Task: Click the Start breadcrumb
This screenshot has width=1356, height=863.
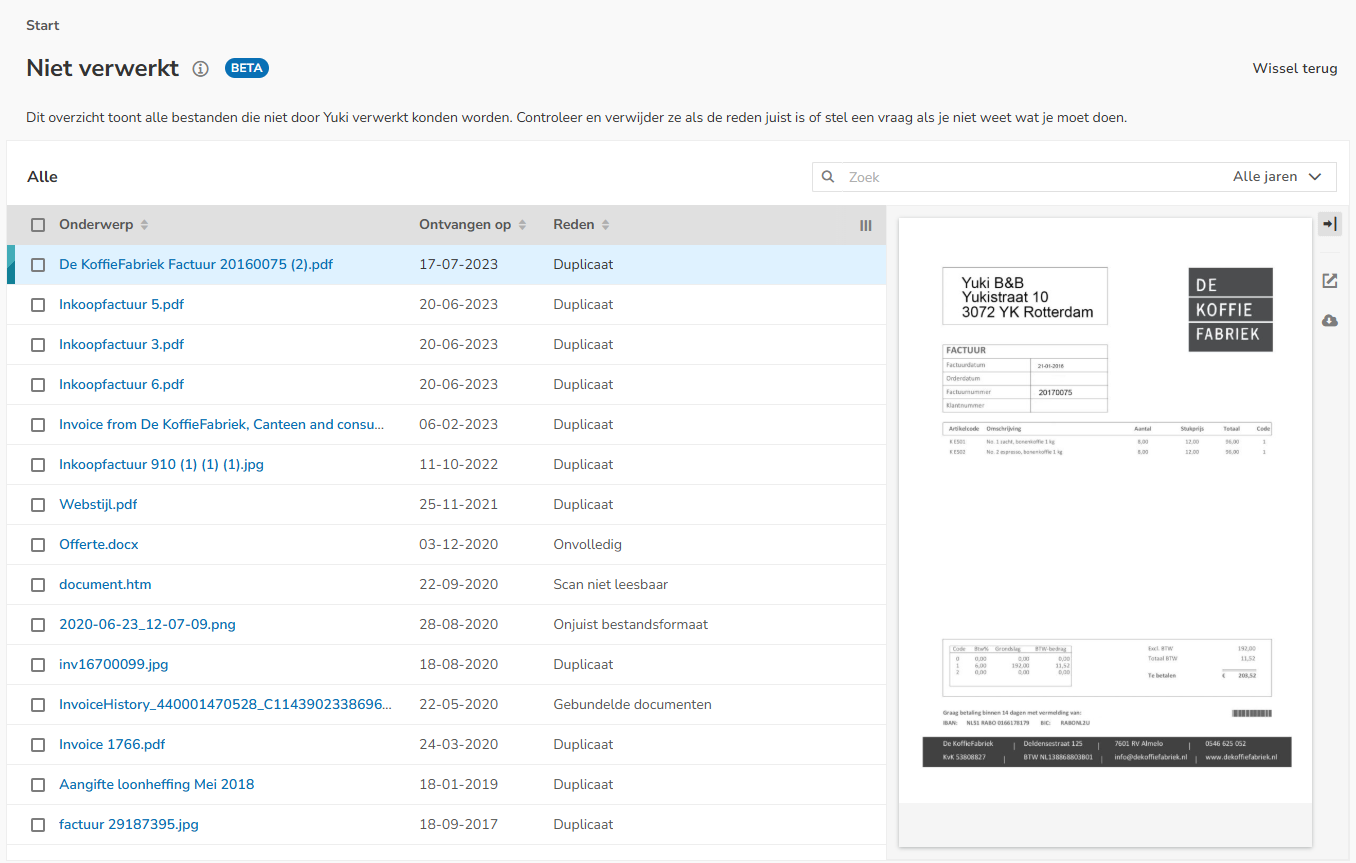Action: click(x=43, y=25)
